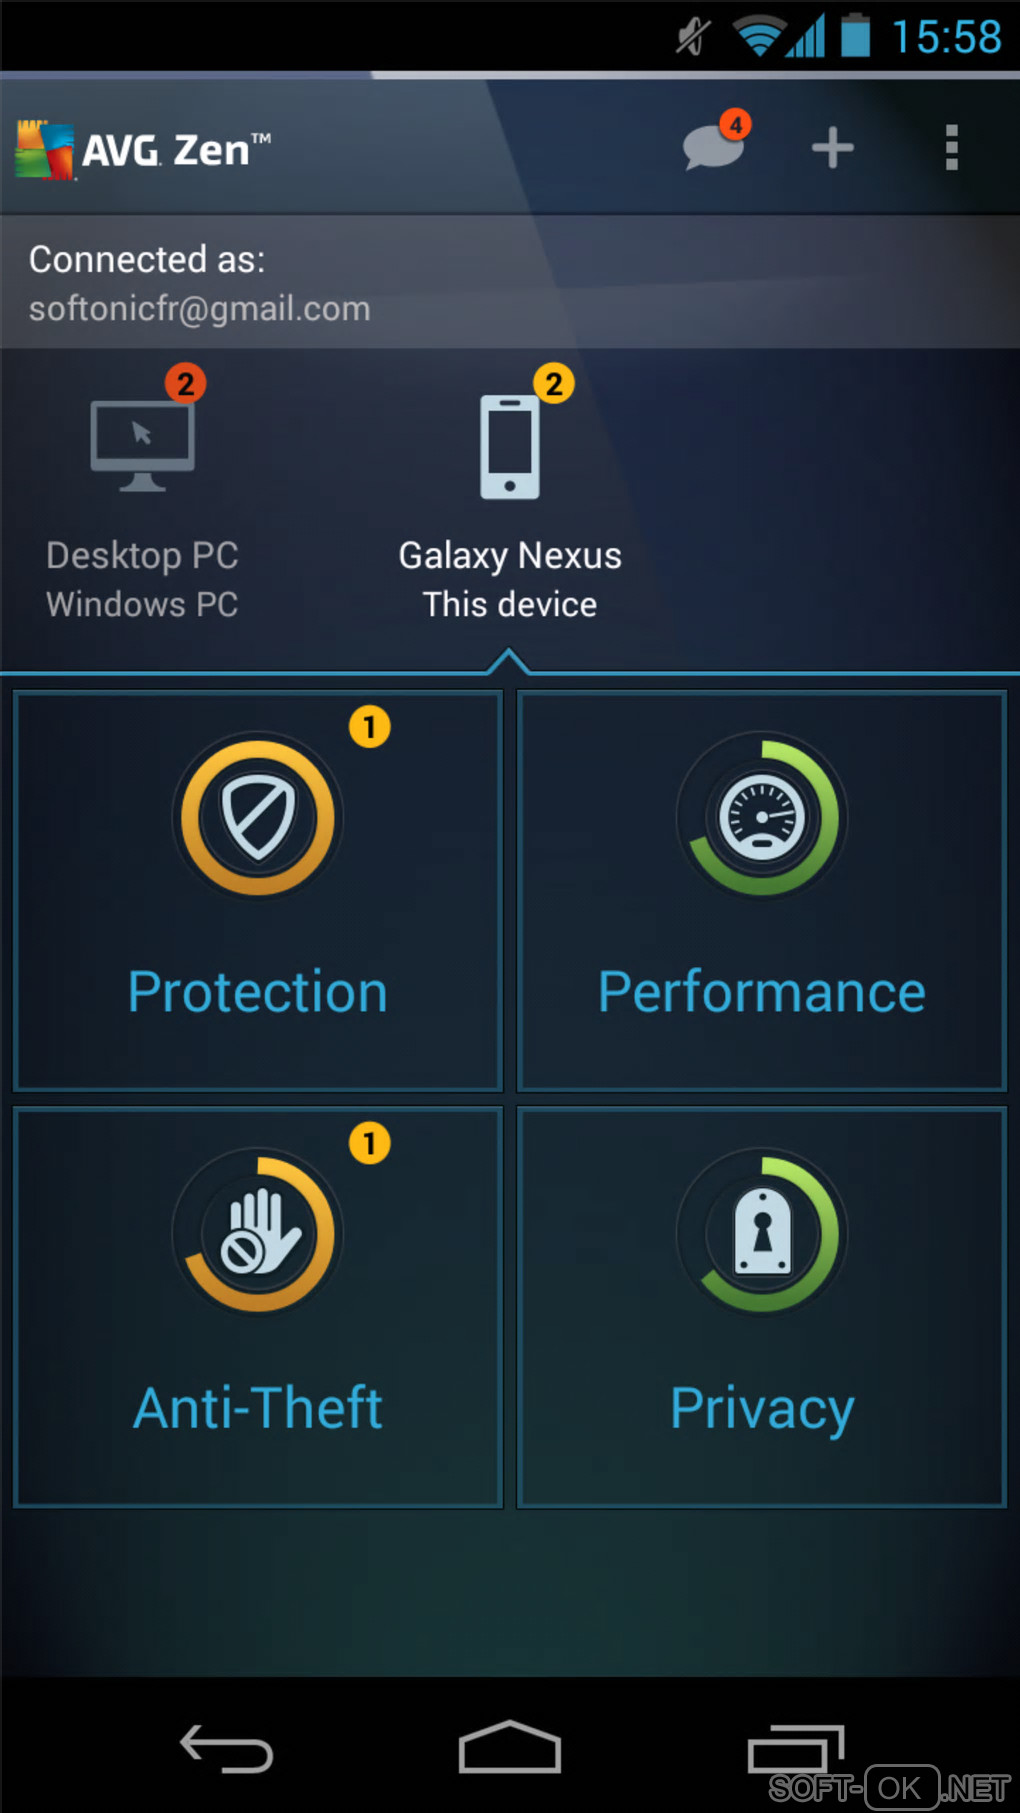The image size is (1020, 1813).
Task: Click the softonicfr@gmail.com account text
Action: click(x=200, y=309)
